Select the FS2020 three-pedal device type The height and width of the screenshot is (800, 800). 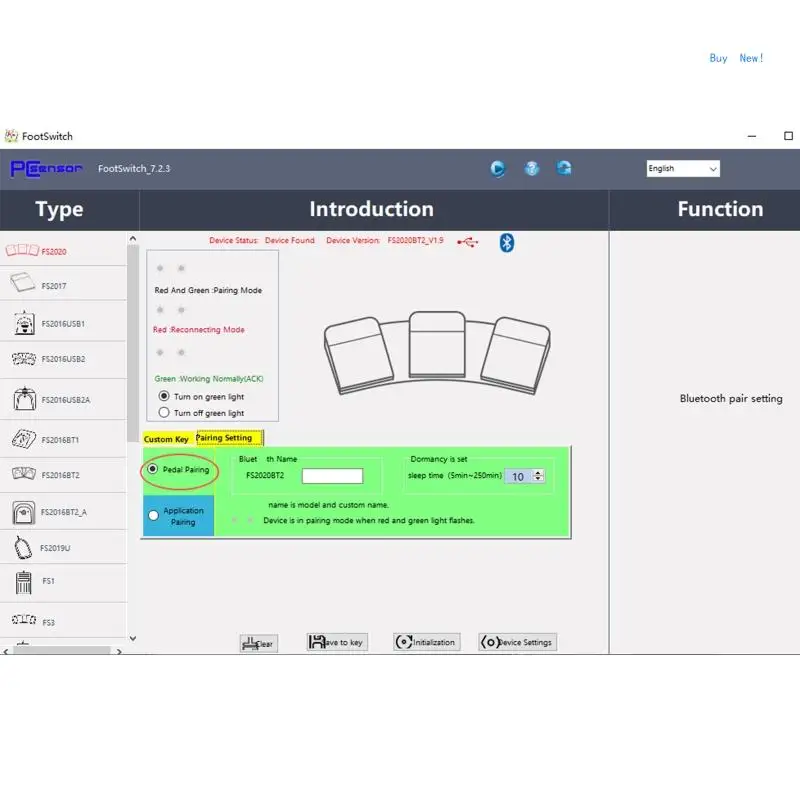pos(63,251)
